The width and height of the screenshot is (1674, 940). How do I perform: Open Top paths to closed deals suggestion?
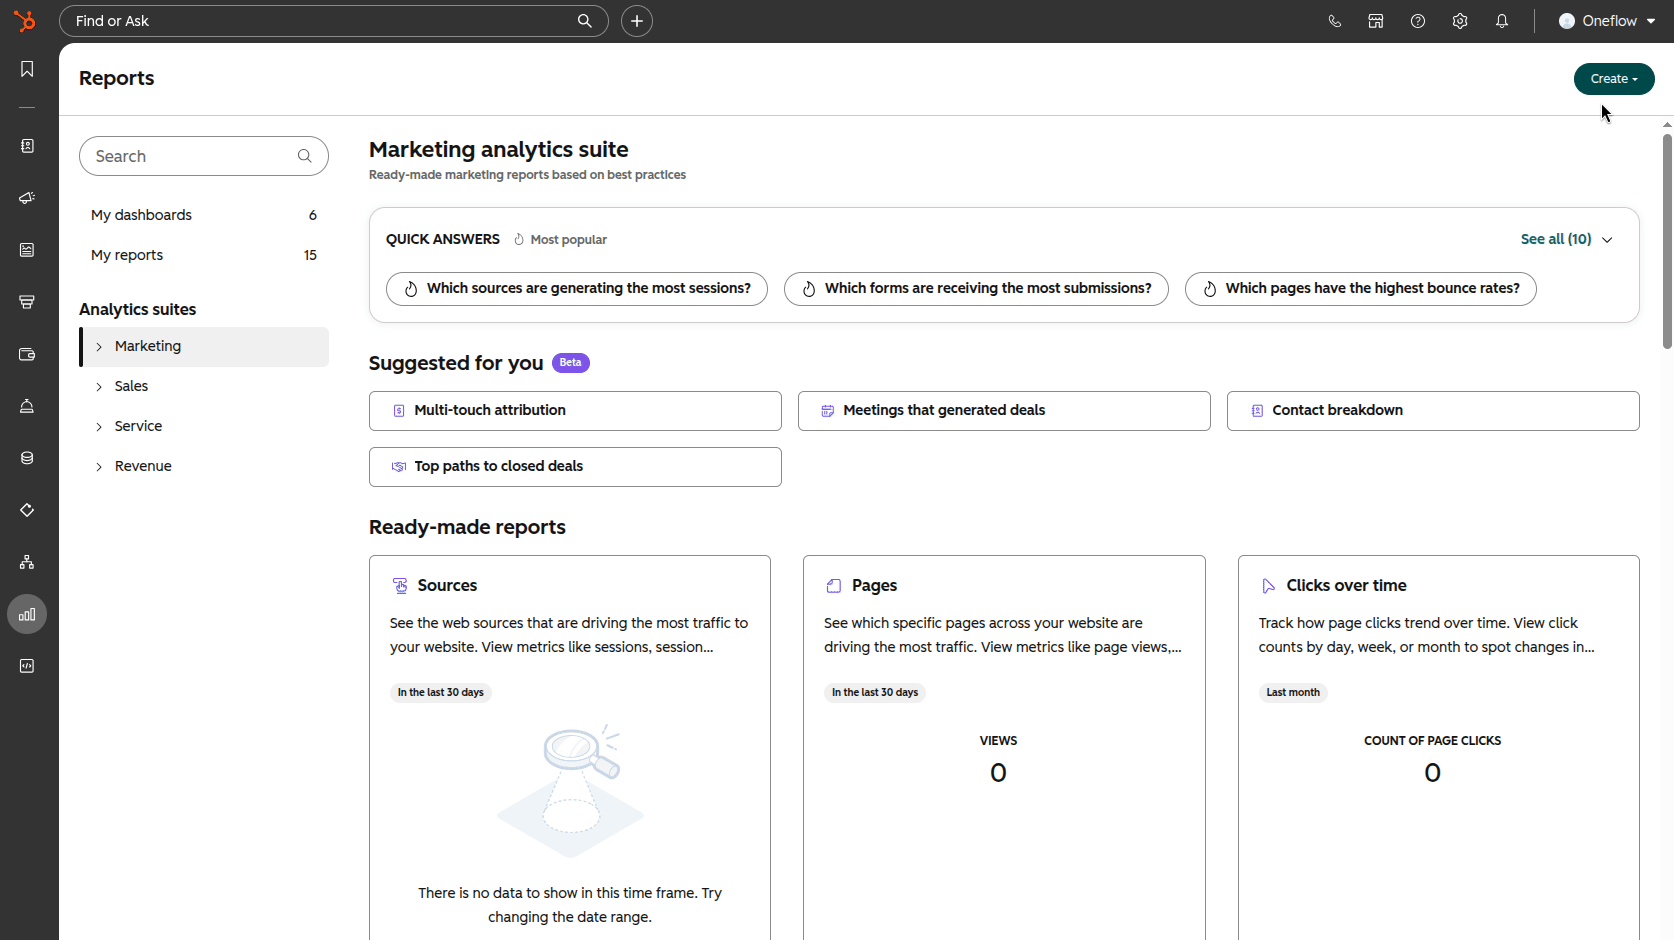575,467
